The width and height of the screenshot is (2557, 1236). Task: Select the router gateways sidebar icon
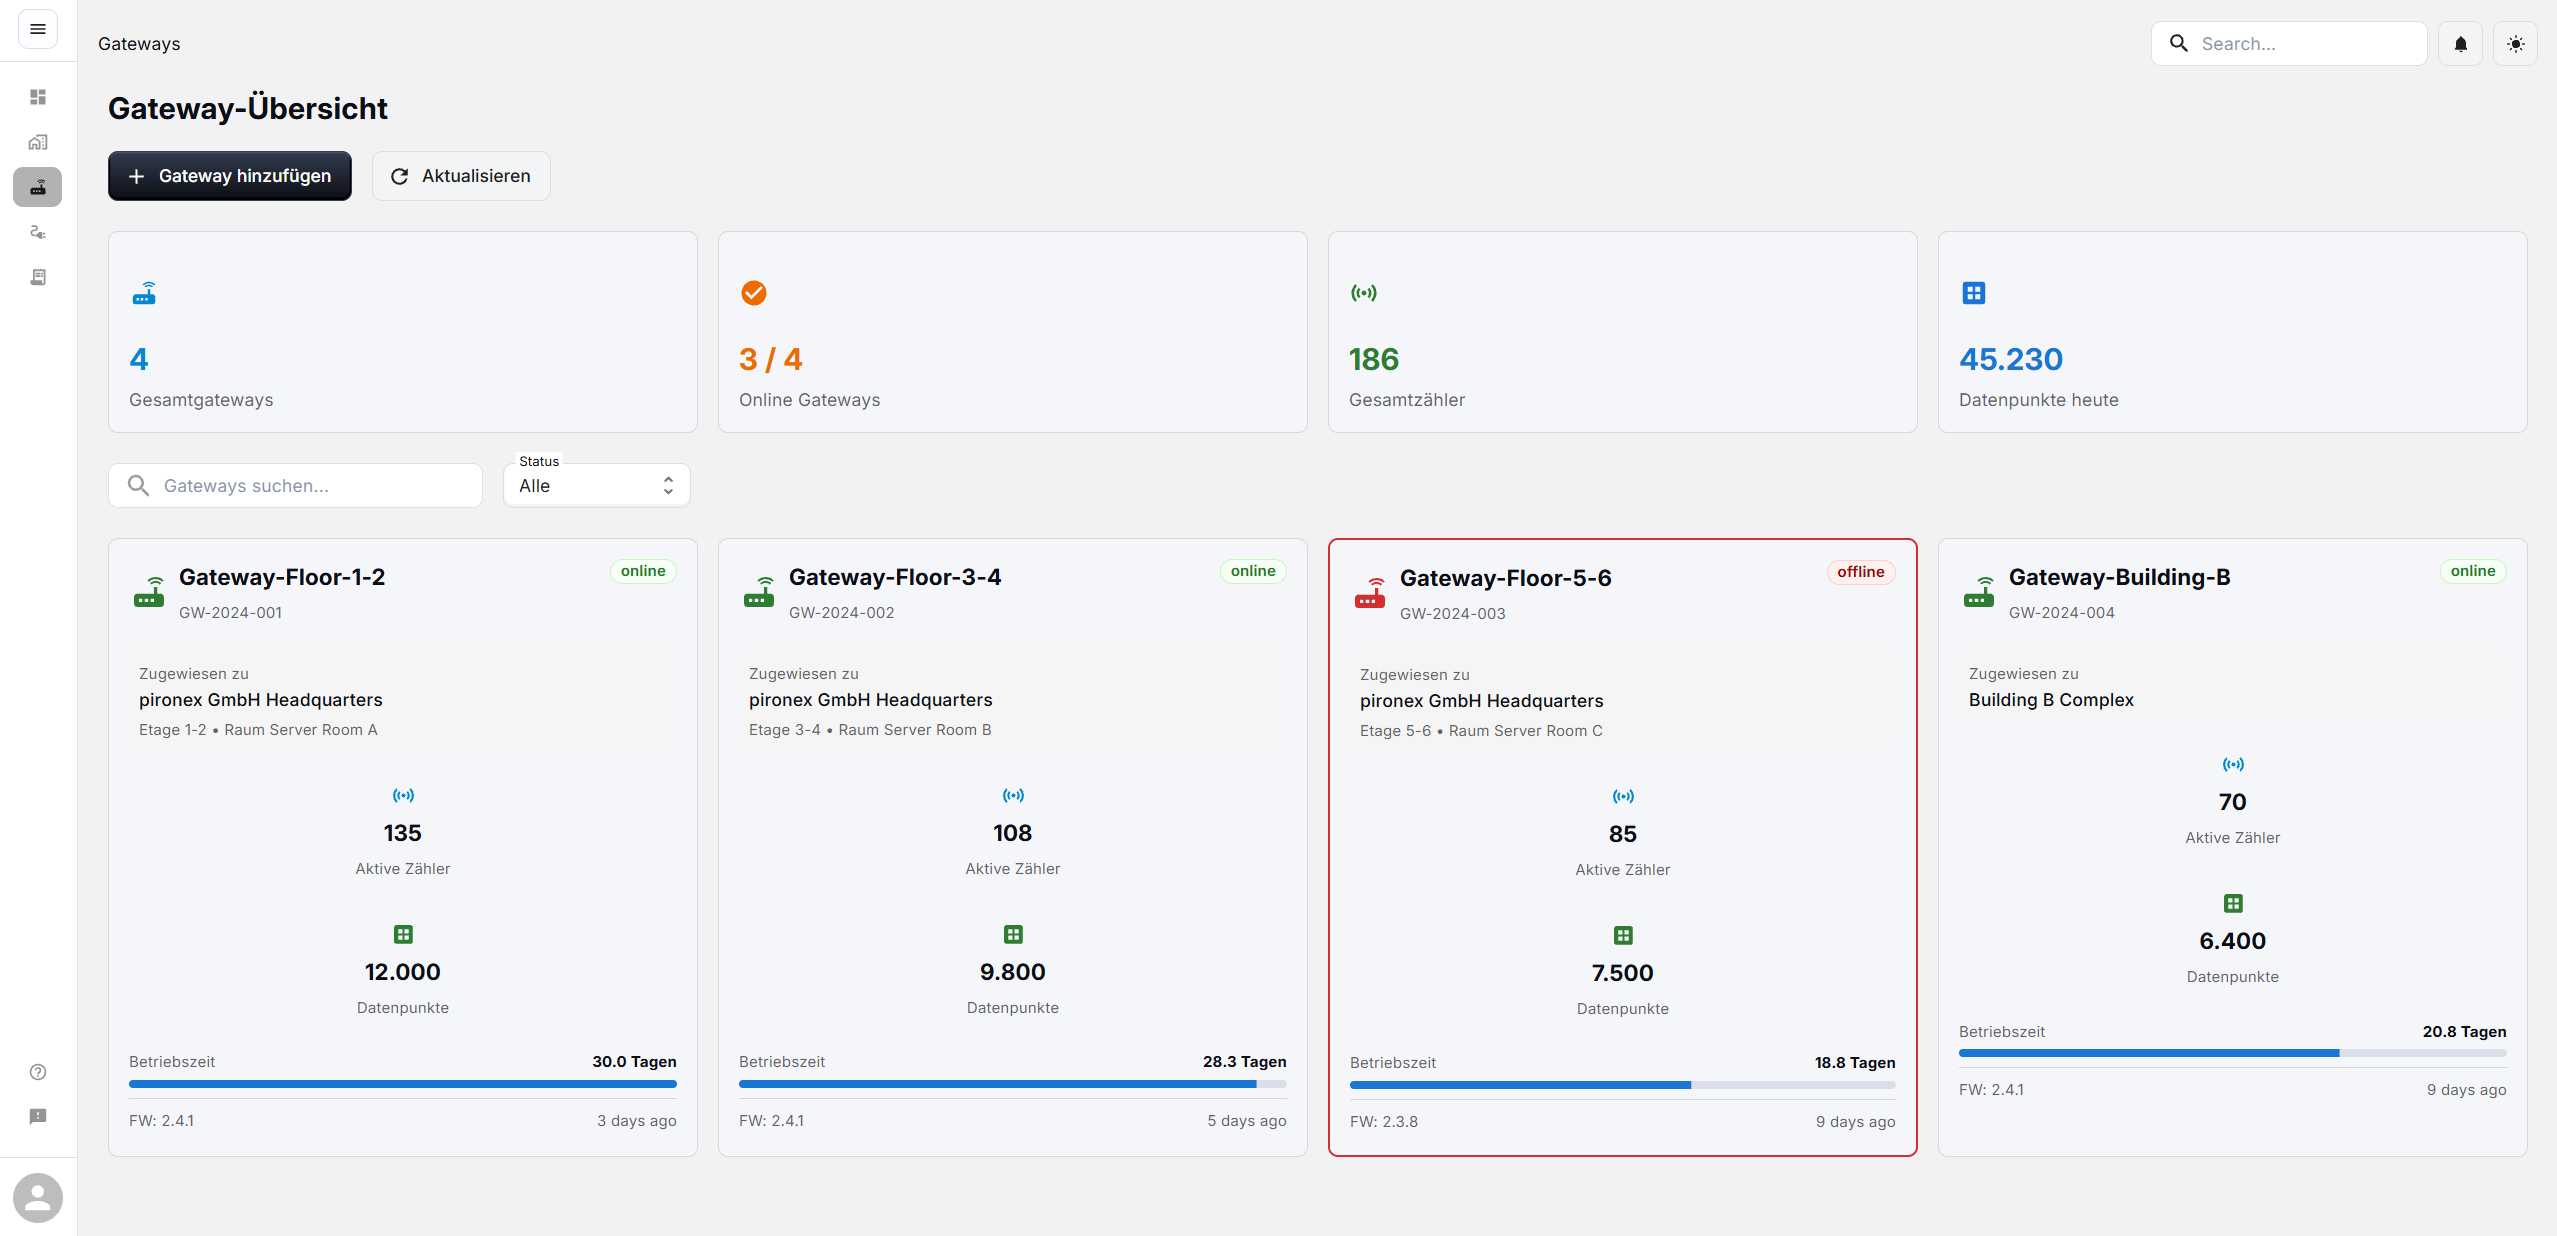(x=38, y=187)
